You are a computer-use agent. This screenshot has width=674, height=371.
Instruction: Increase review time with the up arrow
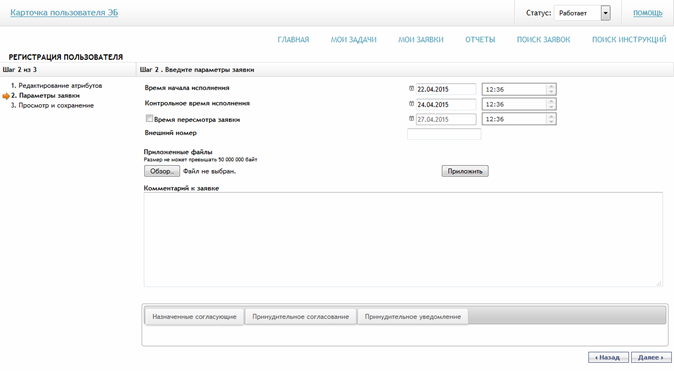click(x=551, y=117)
